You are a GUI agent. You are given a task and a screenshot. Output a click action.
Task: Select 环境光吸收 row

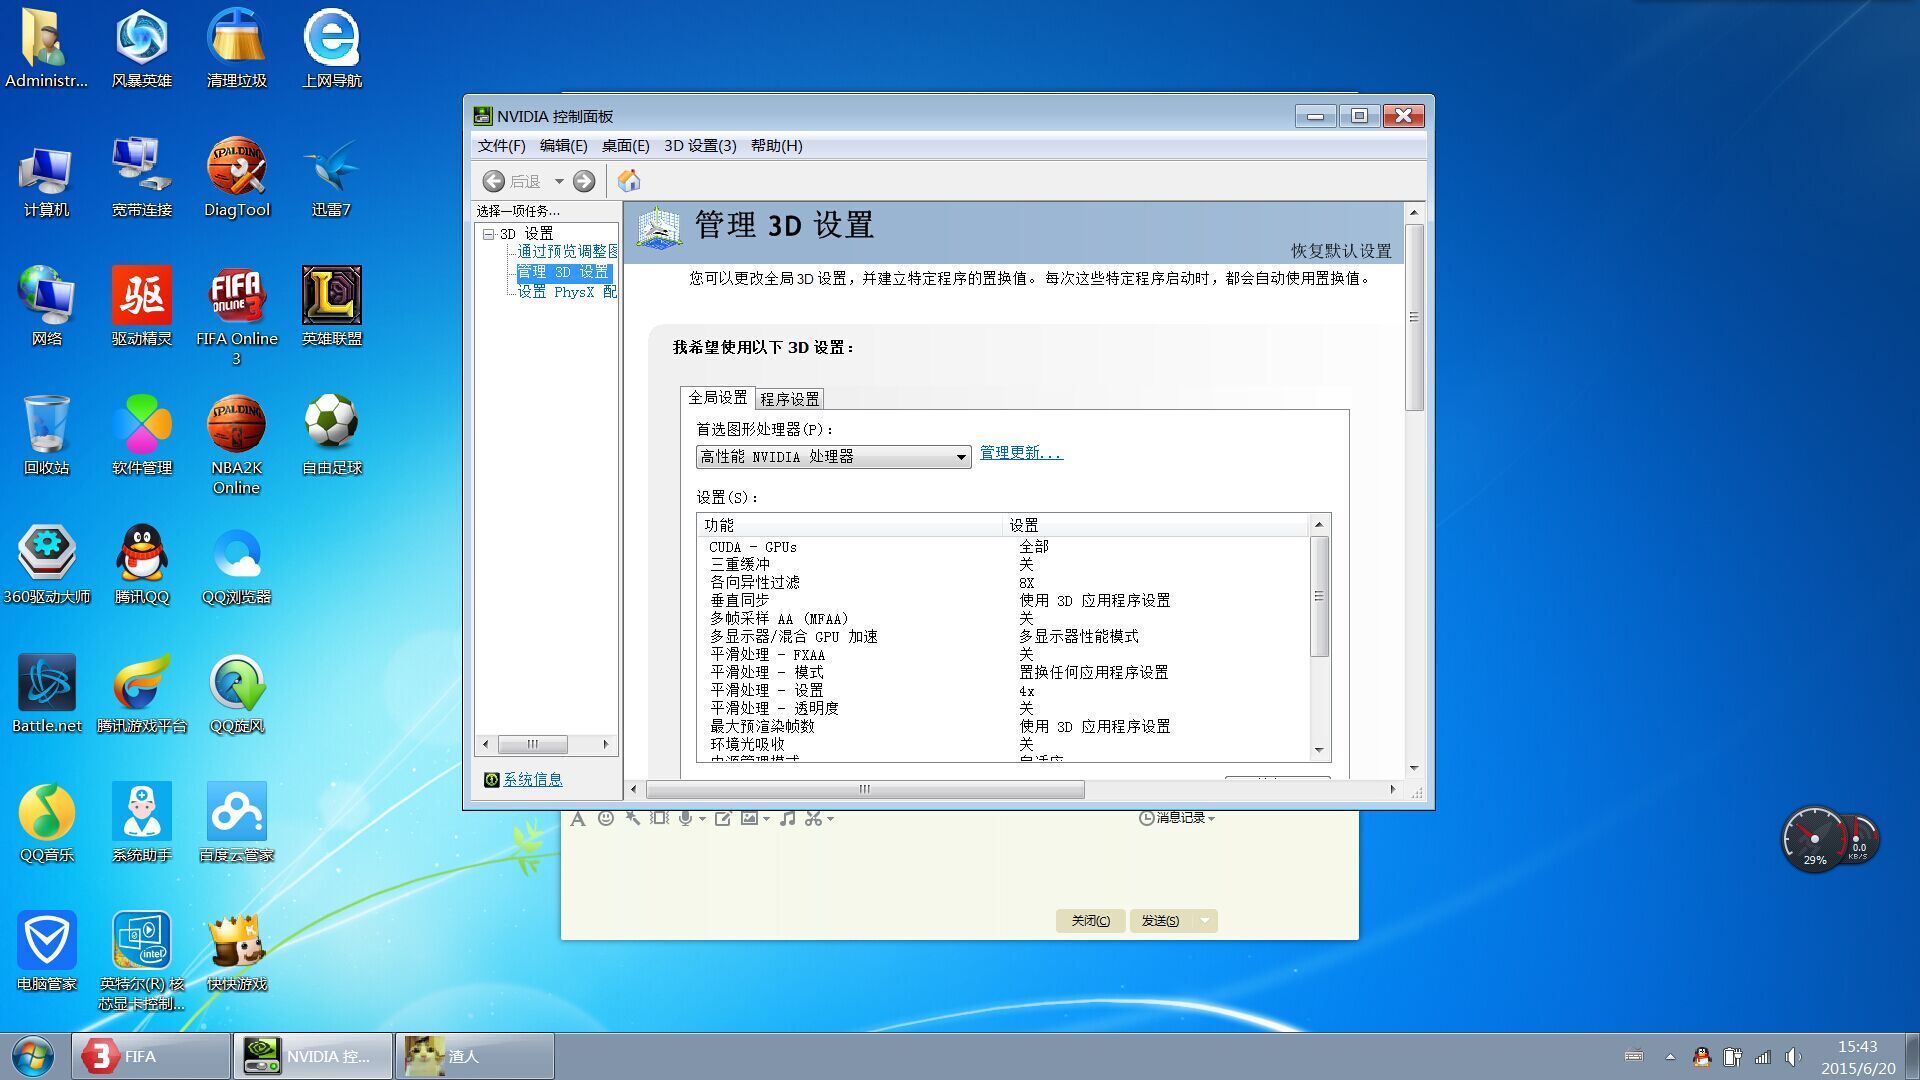coord(1003,745)
